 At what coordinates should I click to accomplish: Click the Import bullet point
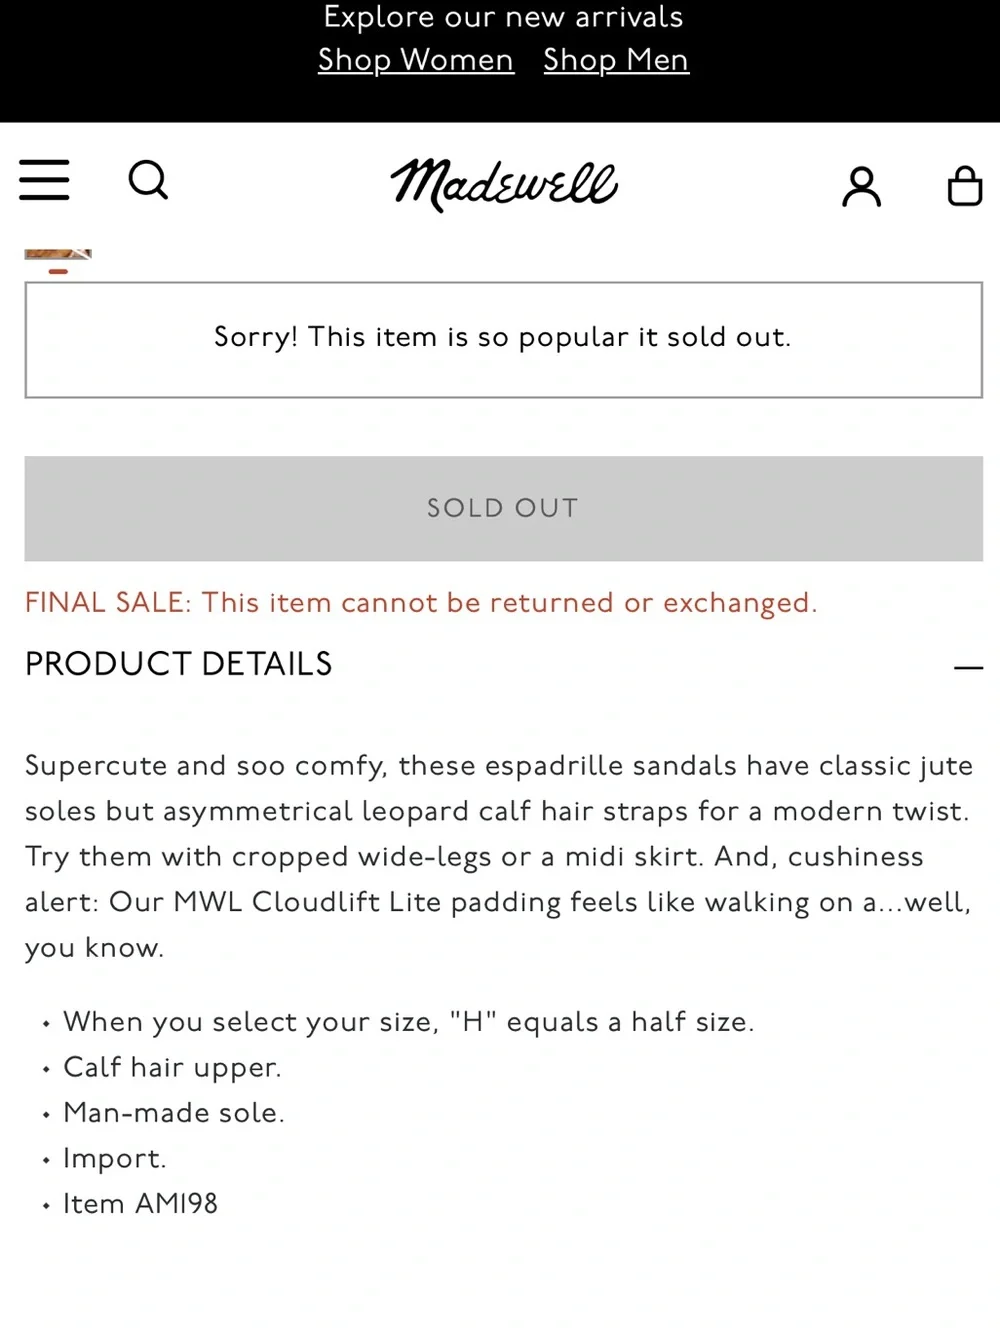point(115,1159)
